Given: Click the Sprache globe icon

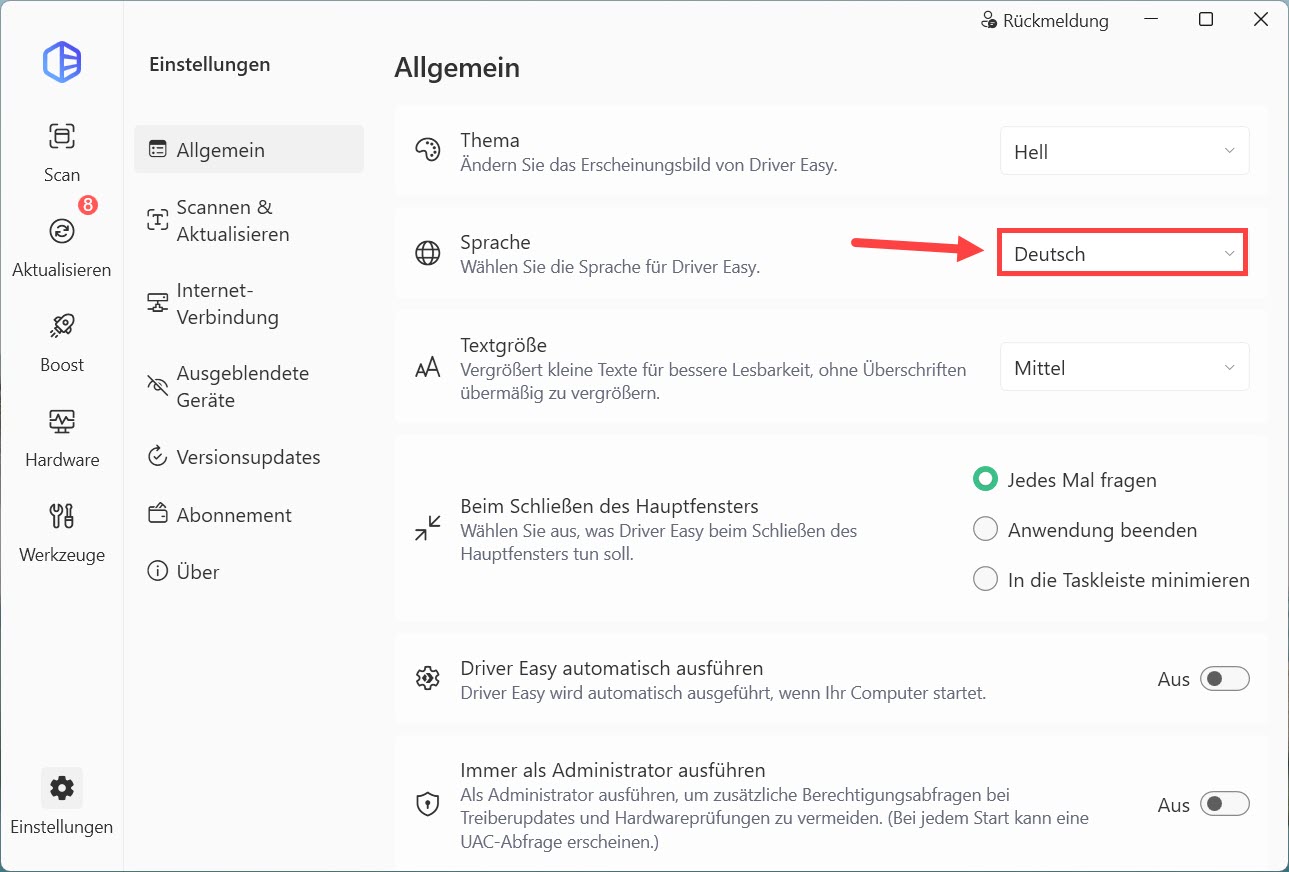Looking at the screenshot, I should [427, 254].
